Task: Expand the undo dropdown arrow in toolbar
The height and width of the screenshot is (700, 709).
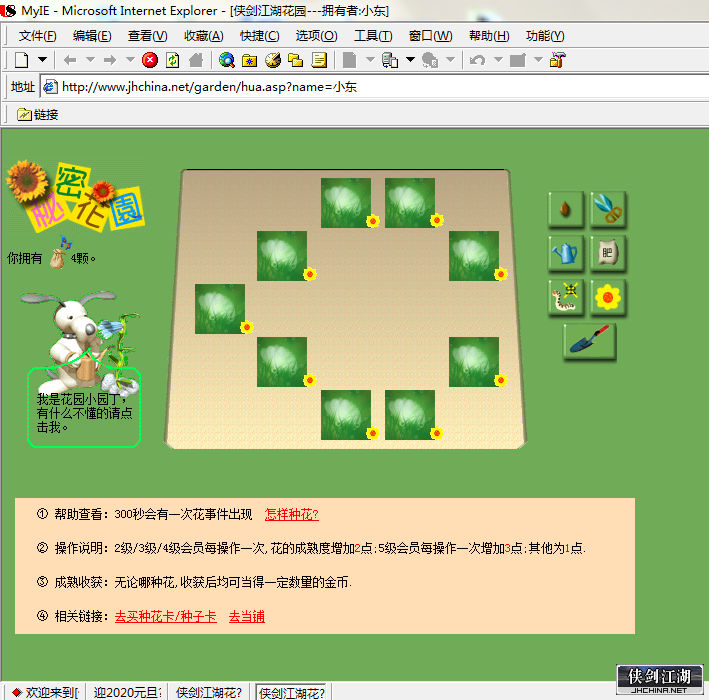Action: click(x=498, y=60)
